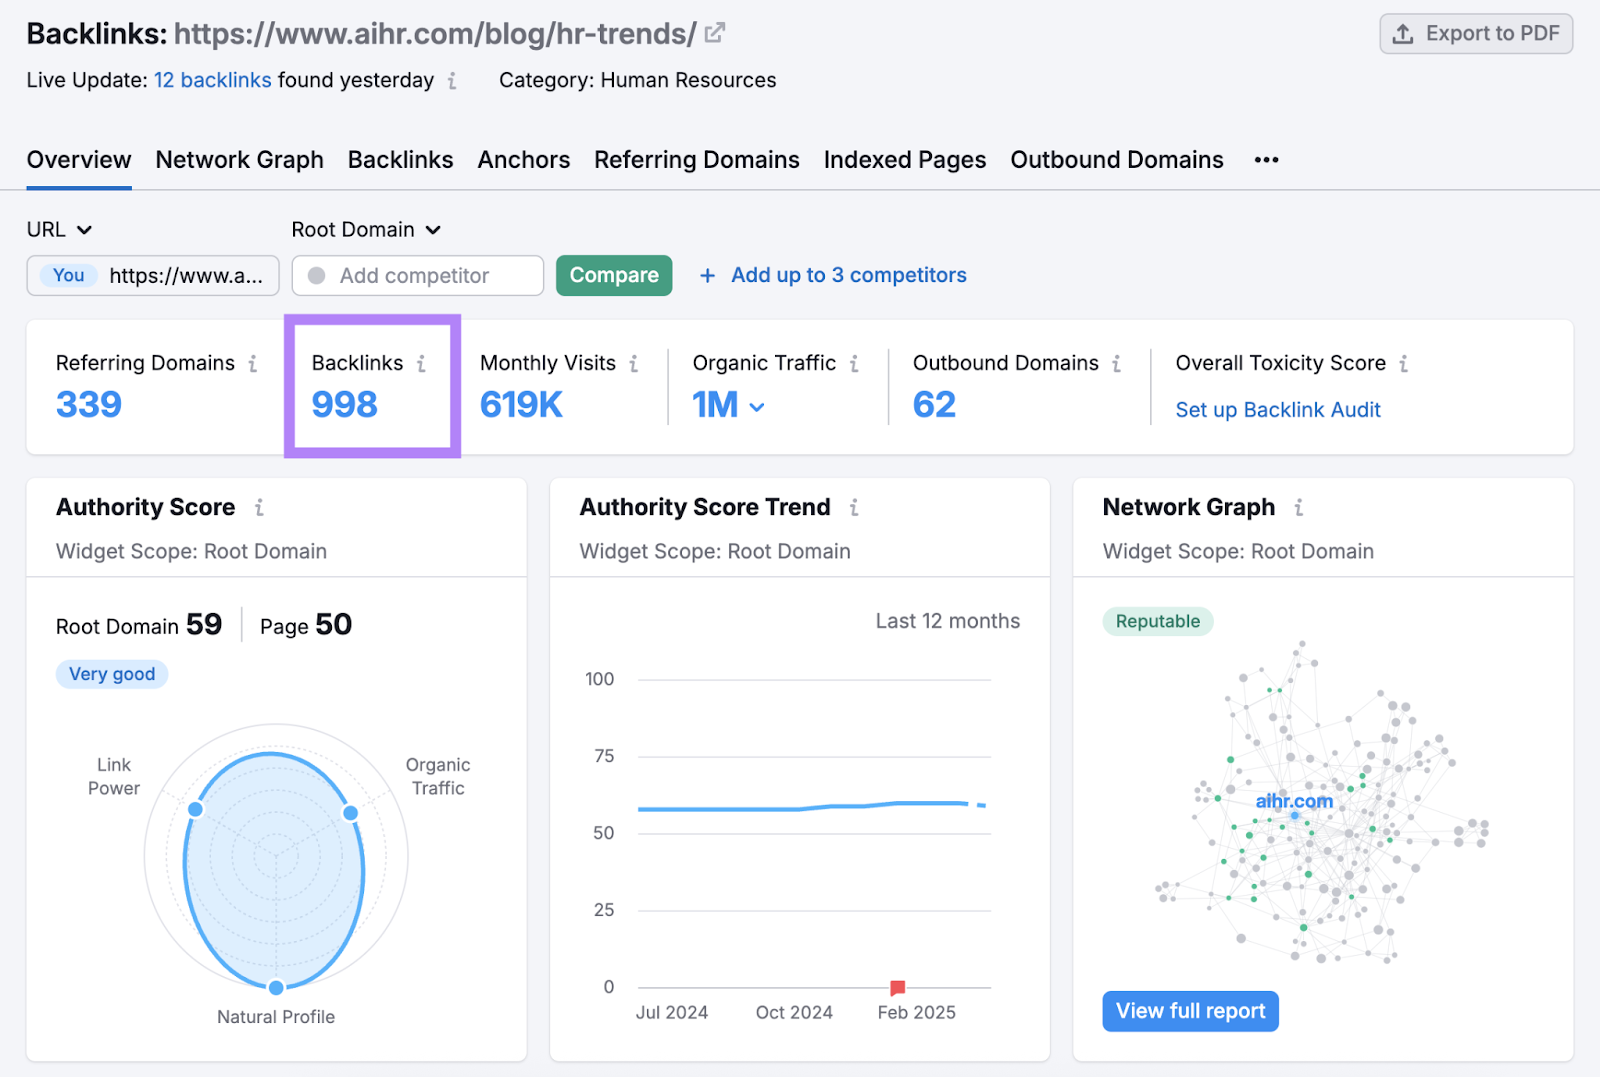Click the info icon beside Outbound Domains metric
1600x1077 pixels.
coord(1117,363)
